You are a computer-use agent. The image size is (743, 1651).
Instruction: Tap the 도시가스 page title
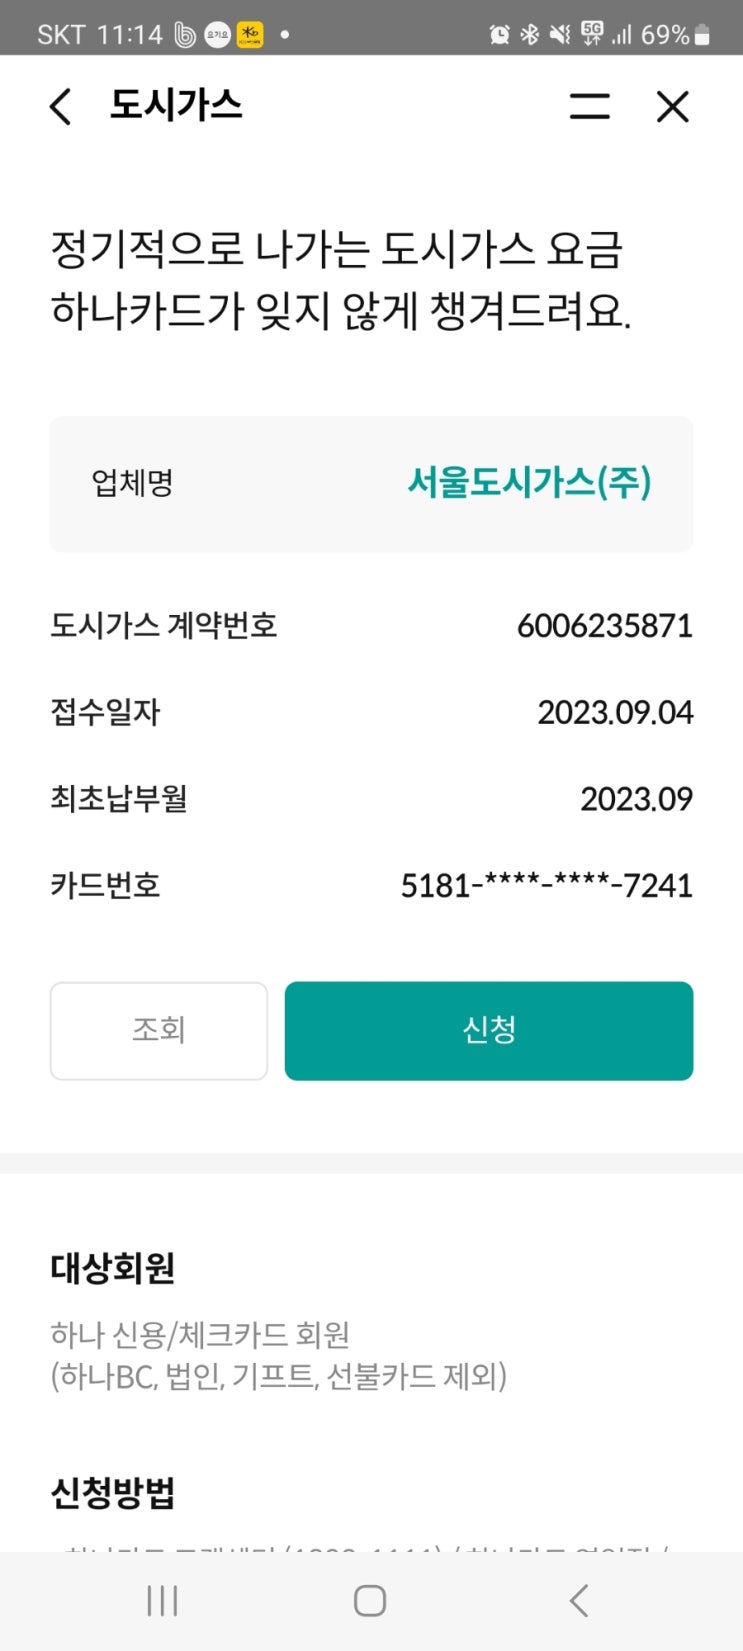(x=176, y=105)
